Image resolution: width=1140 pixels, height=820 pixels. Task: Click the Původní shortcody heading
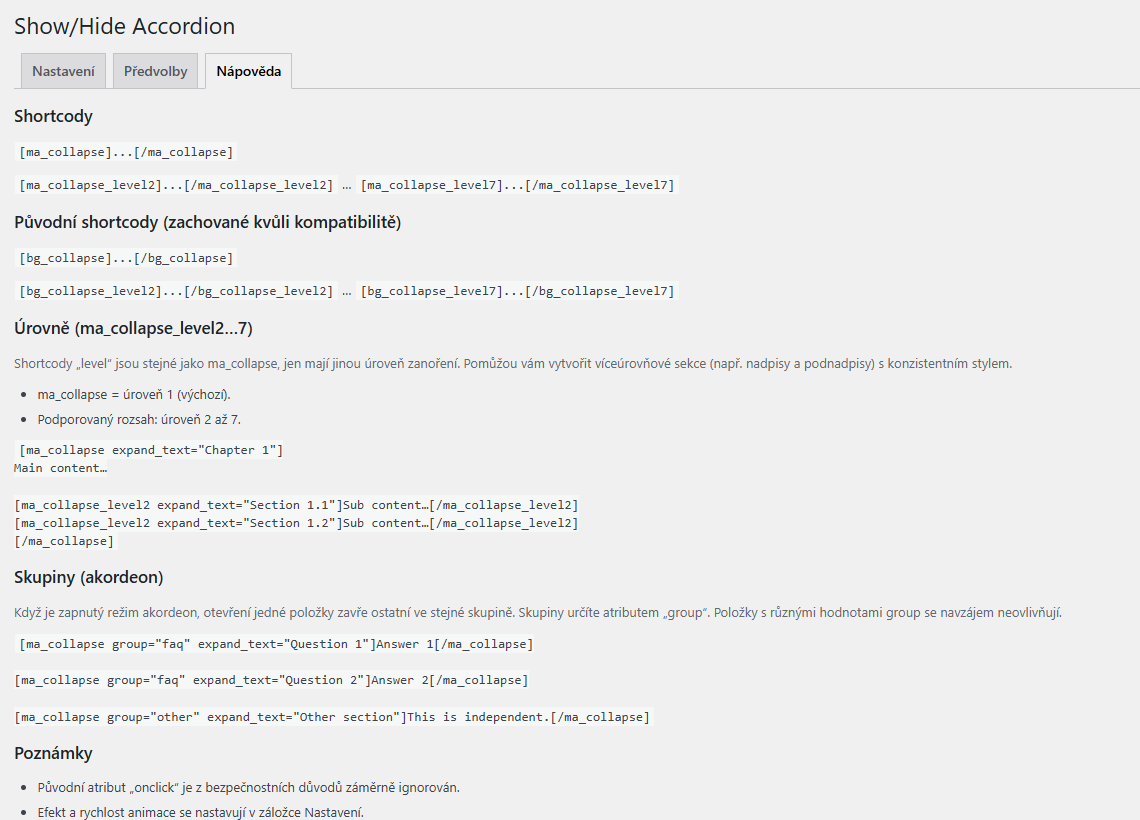pyautogui.click(x=208, y=222)
